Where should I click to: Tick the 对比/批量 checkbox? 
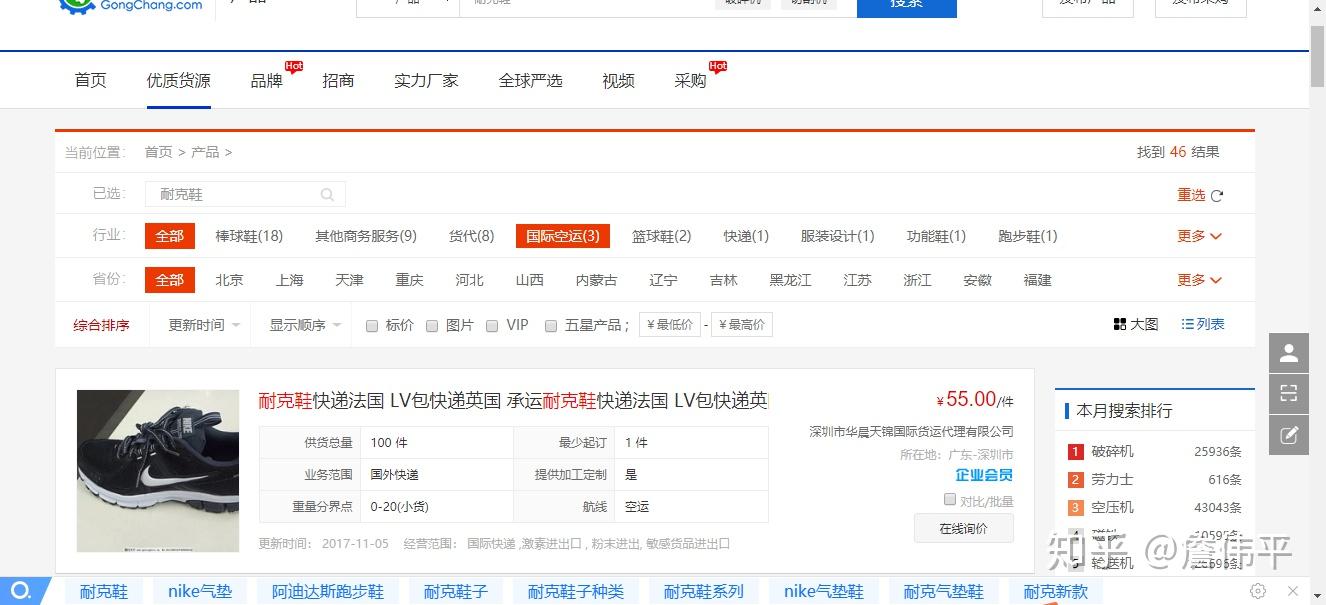pos(950,500)
